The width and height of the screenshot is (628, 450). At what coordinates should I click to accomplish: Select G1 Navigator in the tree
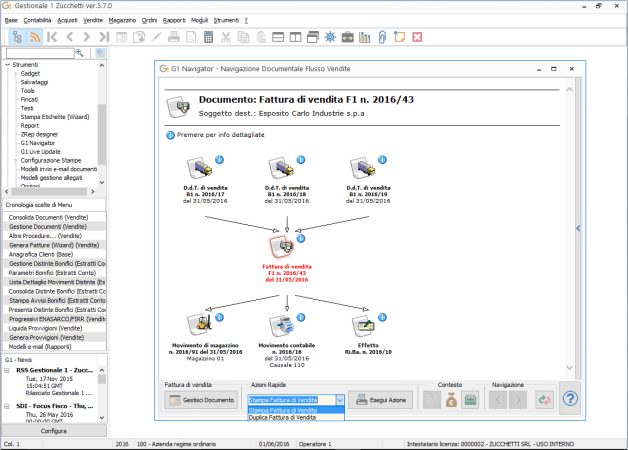click(x=38, y=143)
